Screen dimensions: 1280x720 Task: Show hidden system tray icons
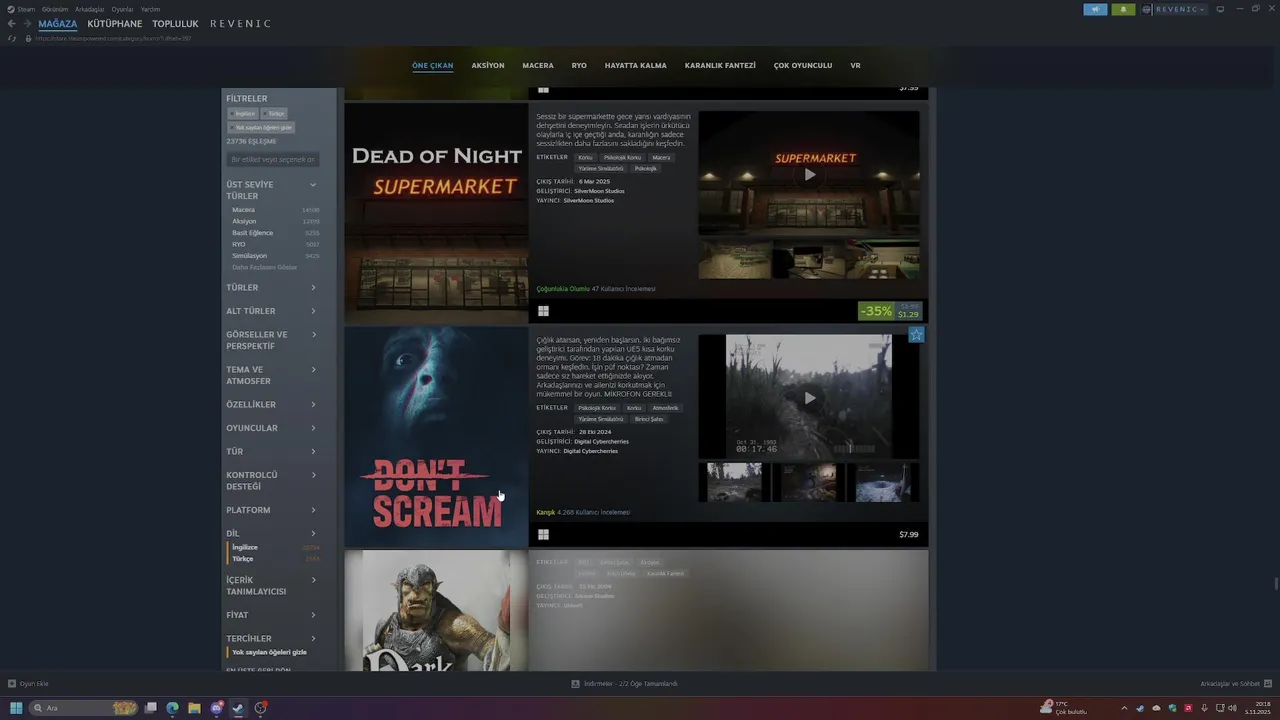(1124, 708)
